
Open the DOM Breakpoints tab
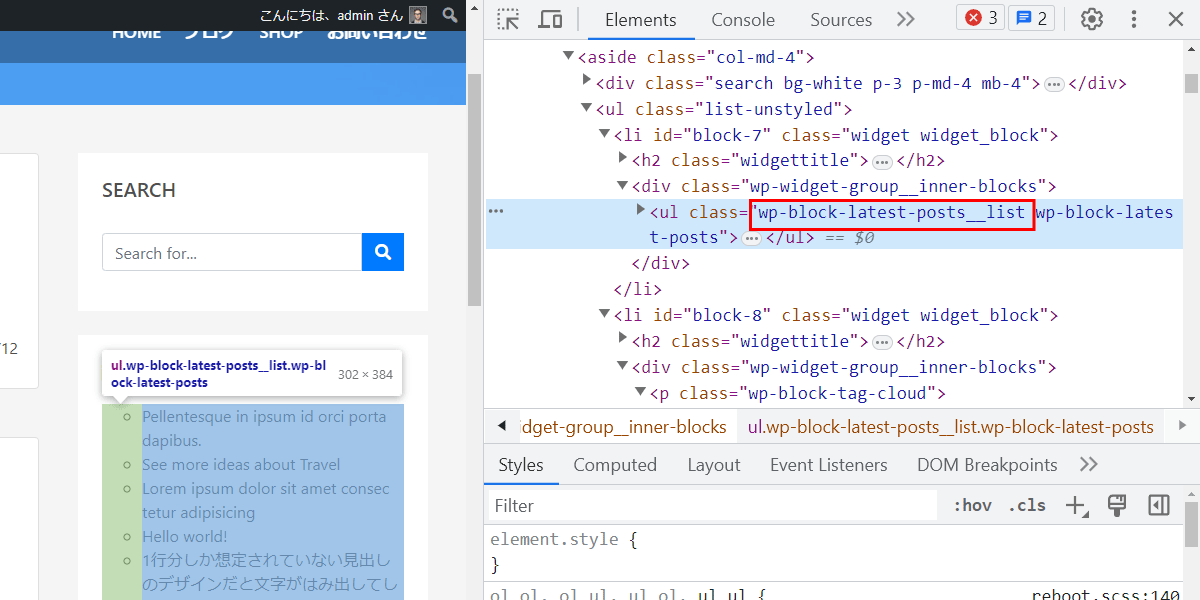[x=987, y=465]
